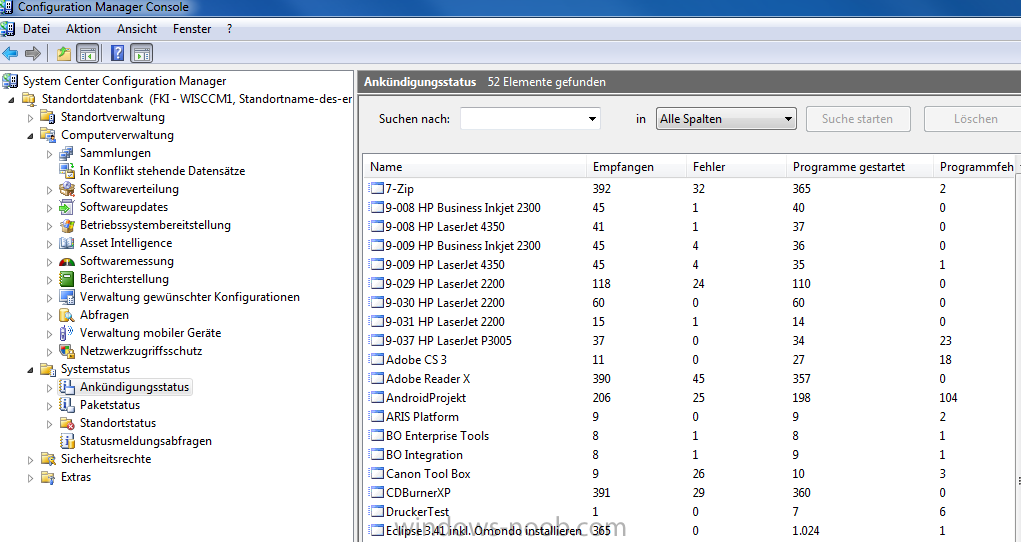The image size is (1021, 542).
Task: Click the CDBurnerXP row icon
Action: pos(376,492)
